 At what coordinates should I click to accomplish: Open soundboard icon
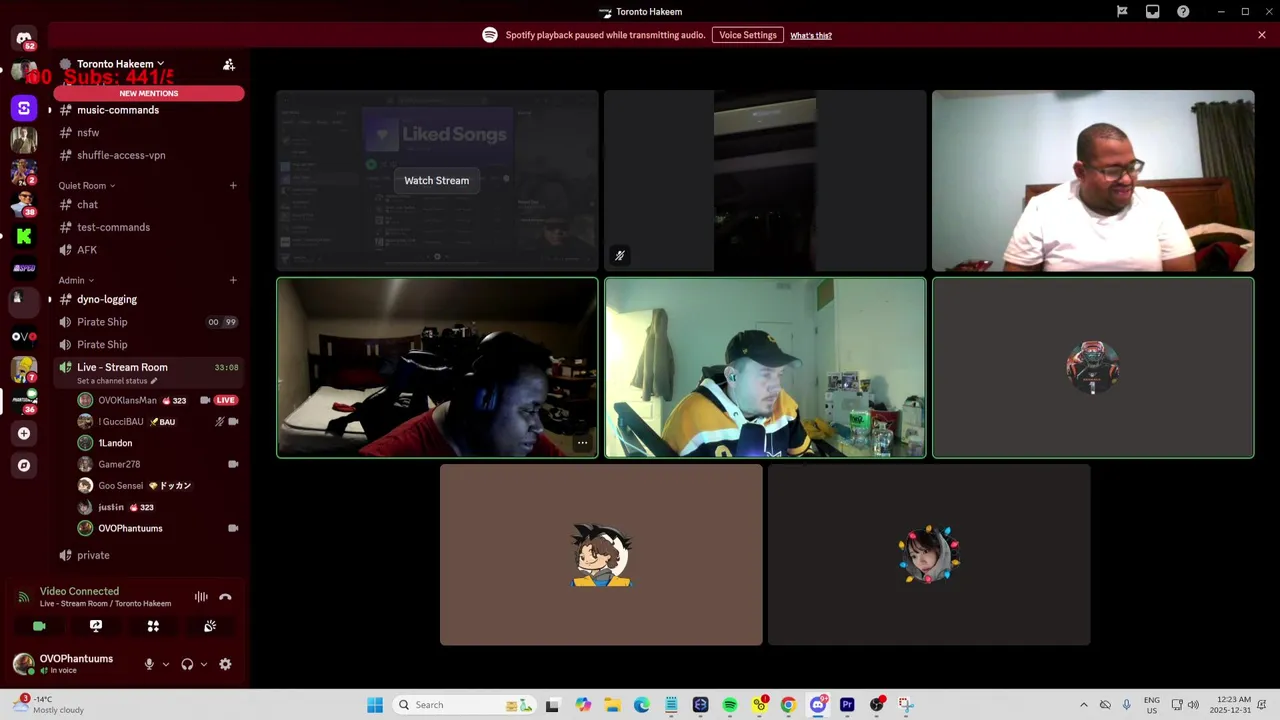(210, 626)
